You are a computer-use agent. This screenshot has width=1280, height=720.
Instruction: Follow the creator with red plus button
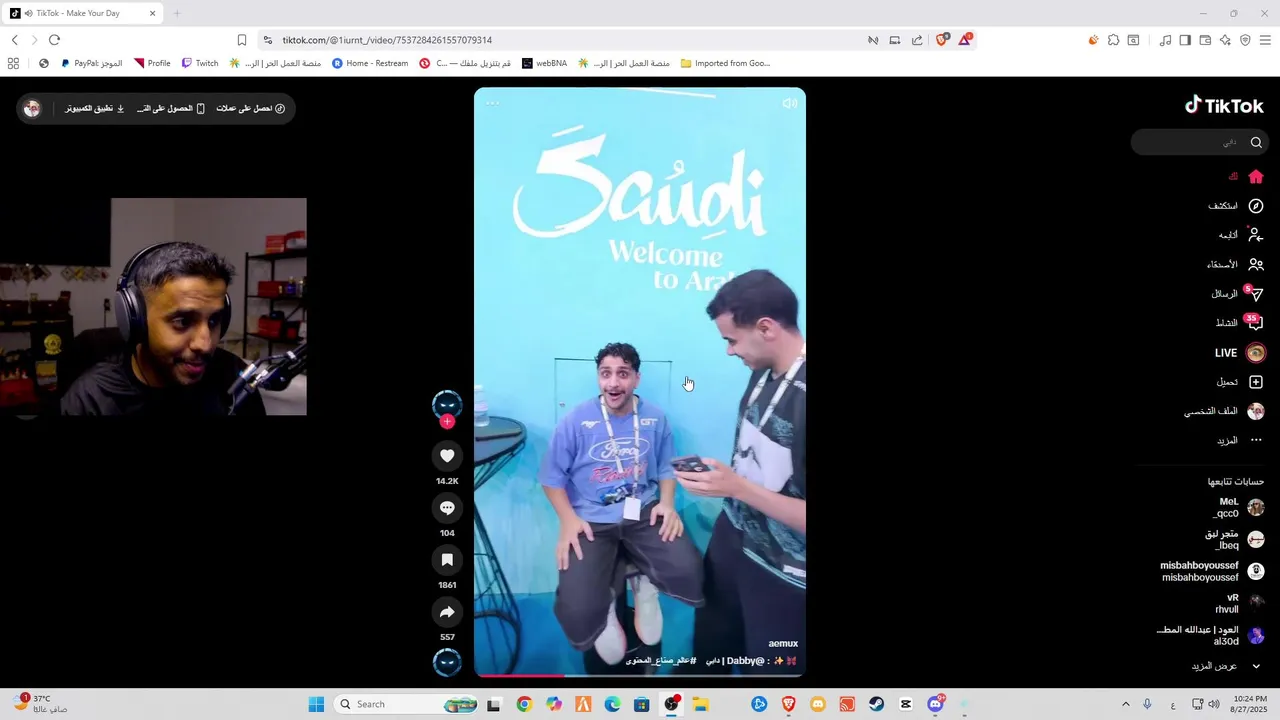447,421
